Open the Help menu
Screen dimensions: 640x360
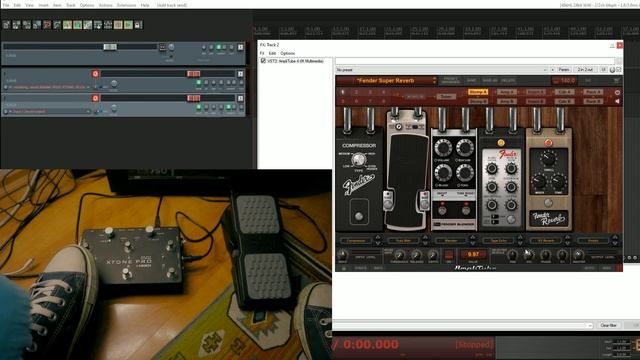point(145,5)
